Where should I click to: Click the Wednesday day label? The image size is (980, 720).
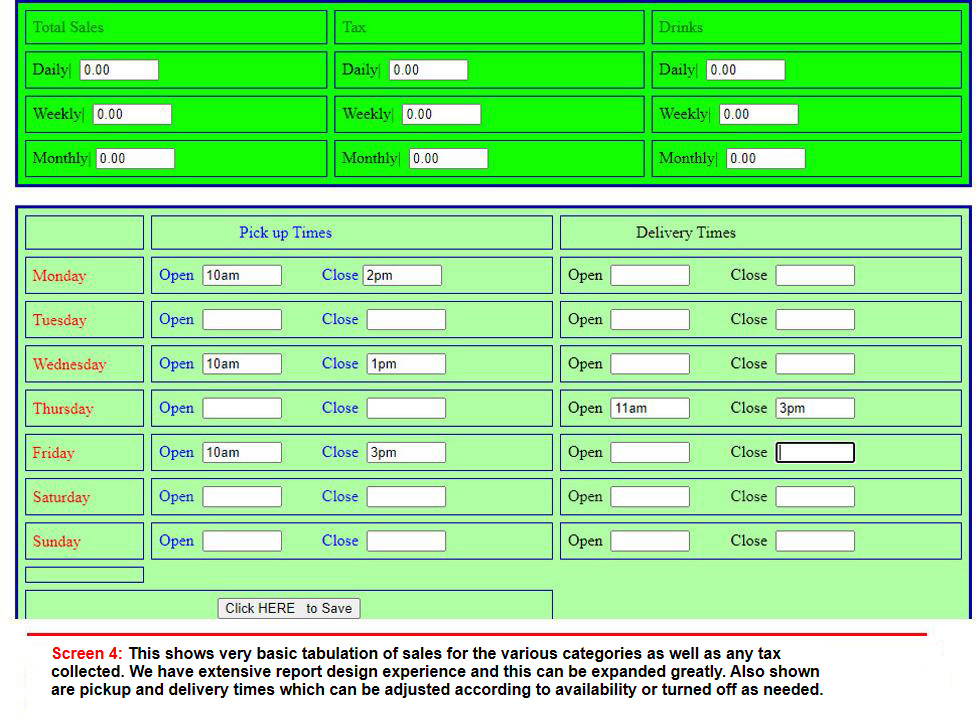pos(69,364)
